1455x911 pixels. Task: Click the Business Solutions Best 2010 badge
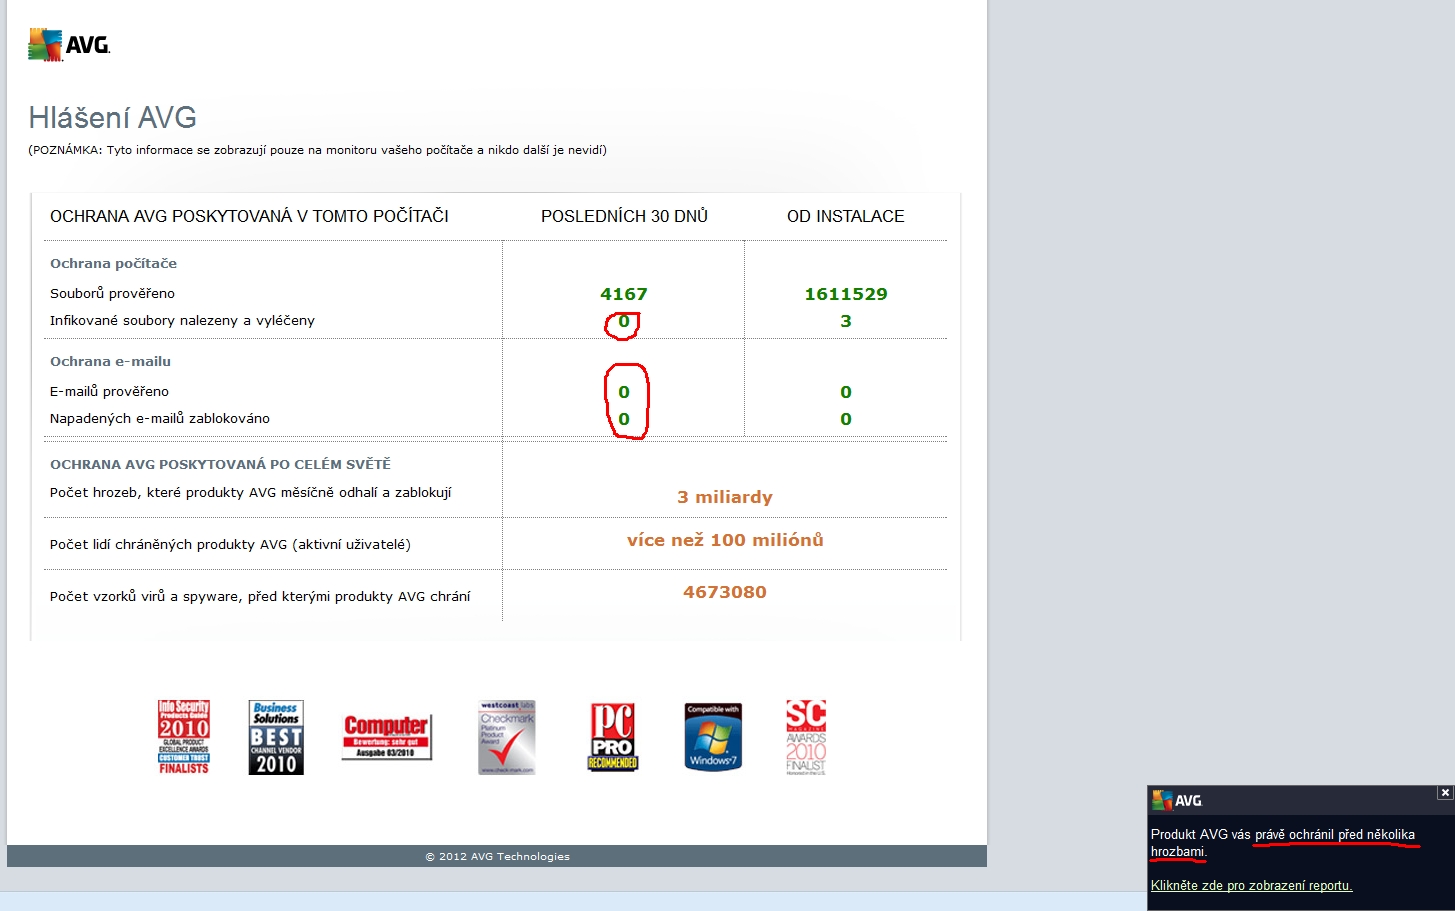[276, 737]
